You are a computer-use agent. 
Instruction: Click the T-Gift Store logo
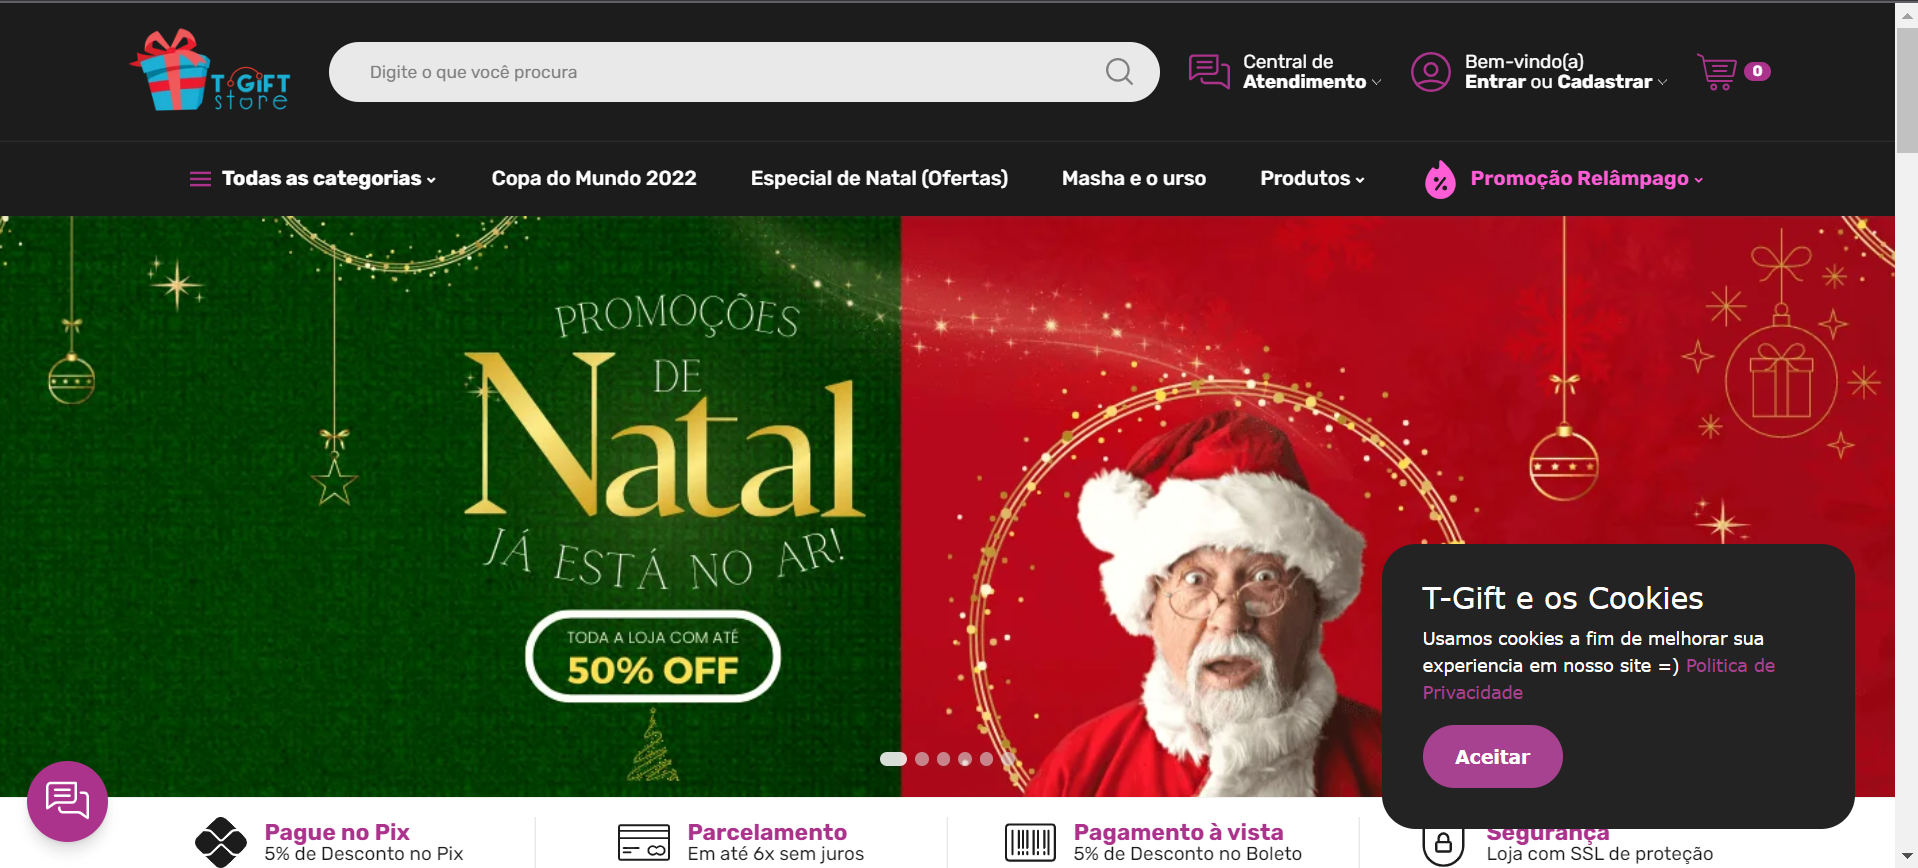210,71
